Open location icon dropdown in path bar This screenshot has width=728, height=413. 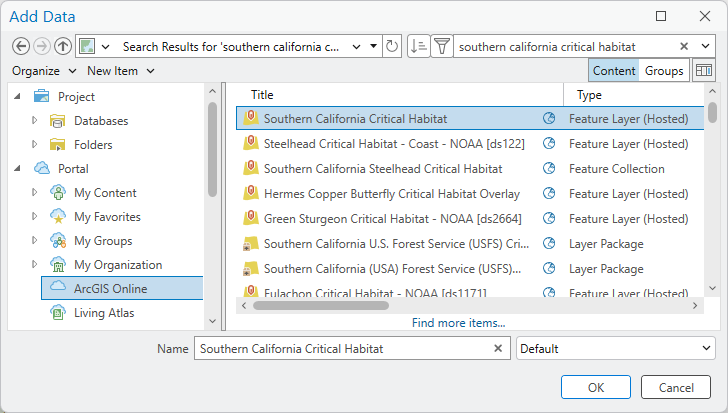(105, 47)
